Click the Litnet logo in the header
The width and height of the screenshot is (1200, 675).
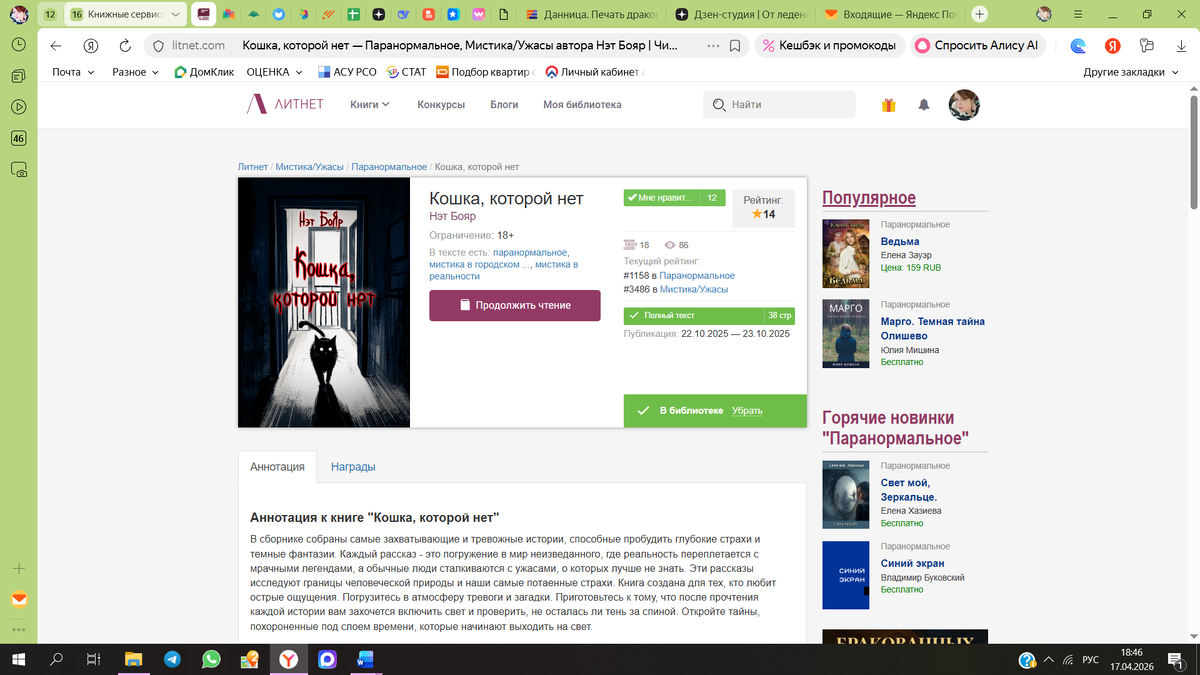point(284,104)
